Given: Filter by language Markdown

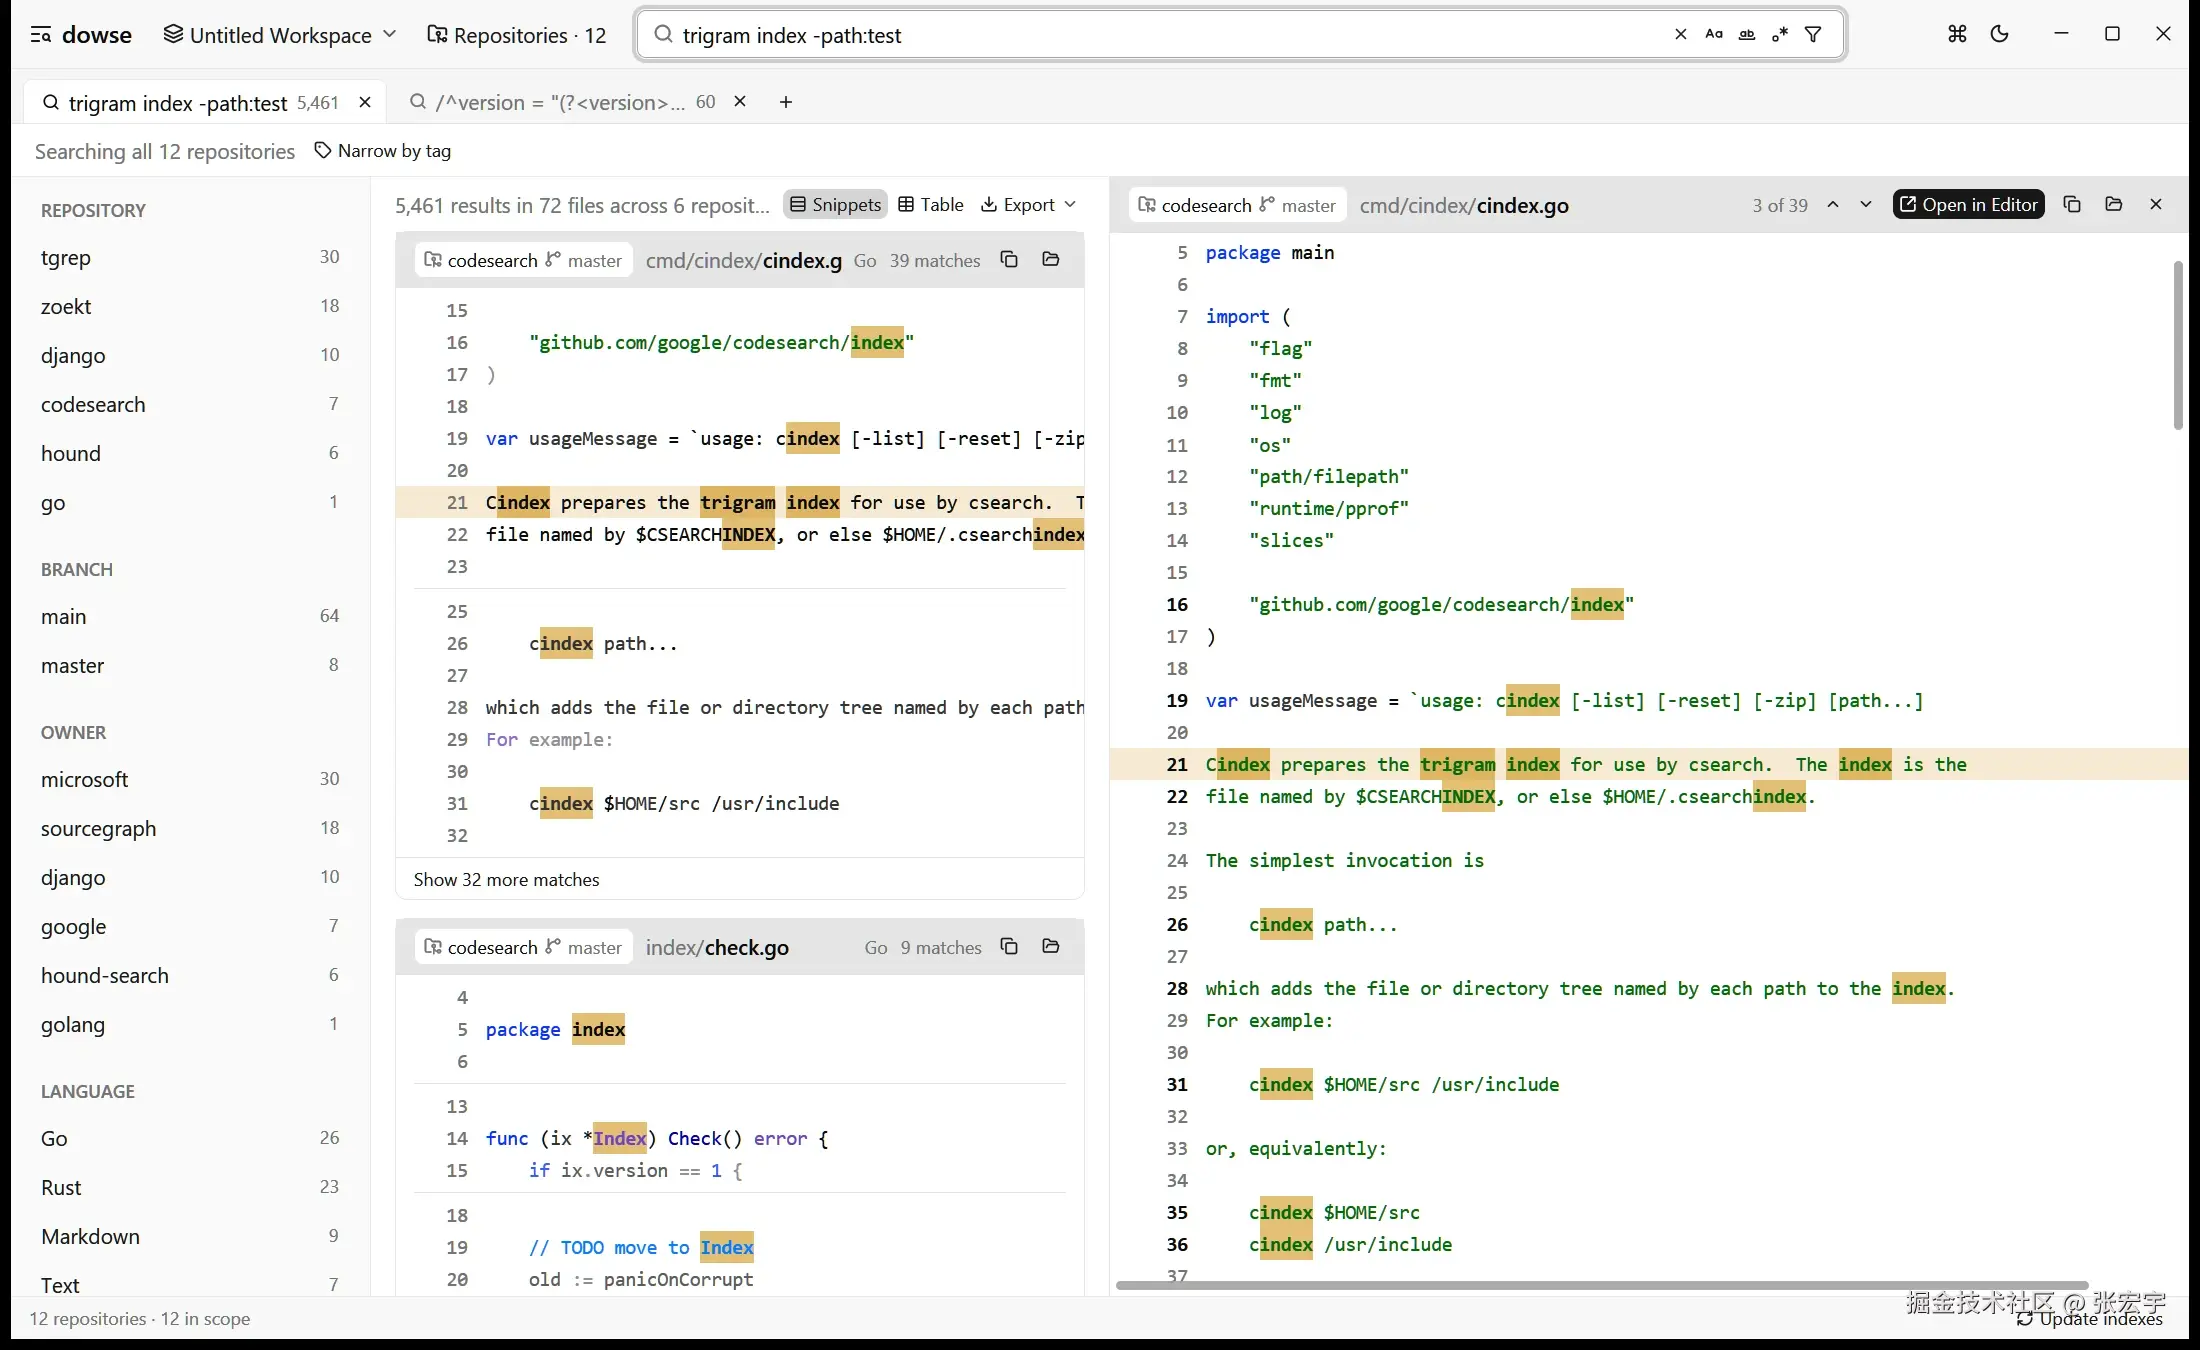Looking at the screenshot, I should 190,1237.
